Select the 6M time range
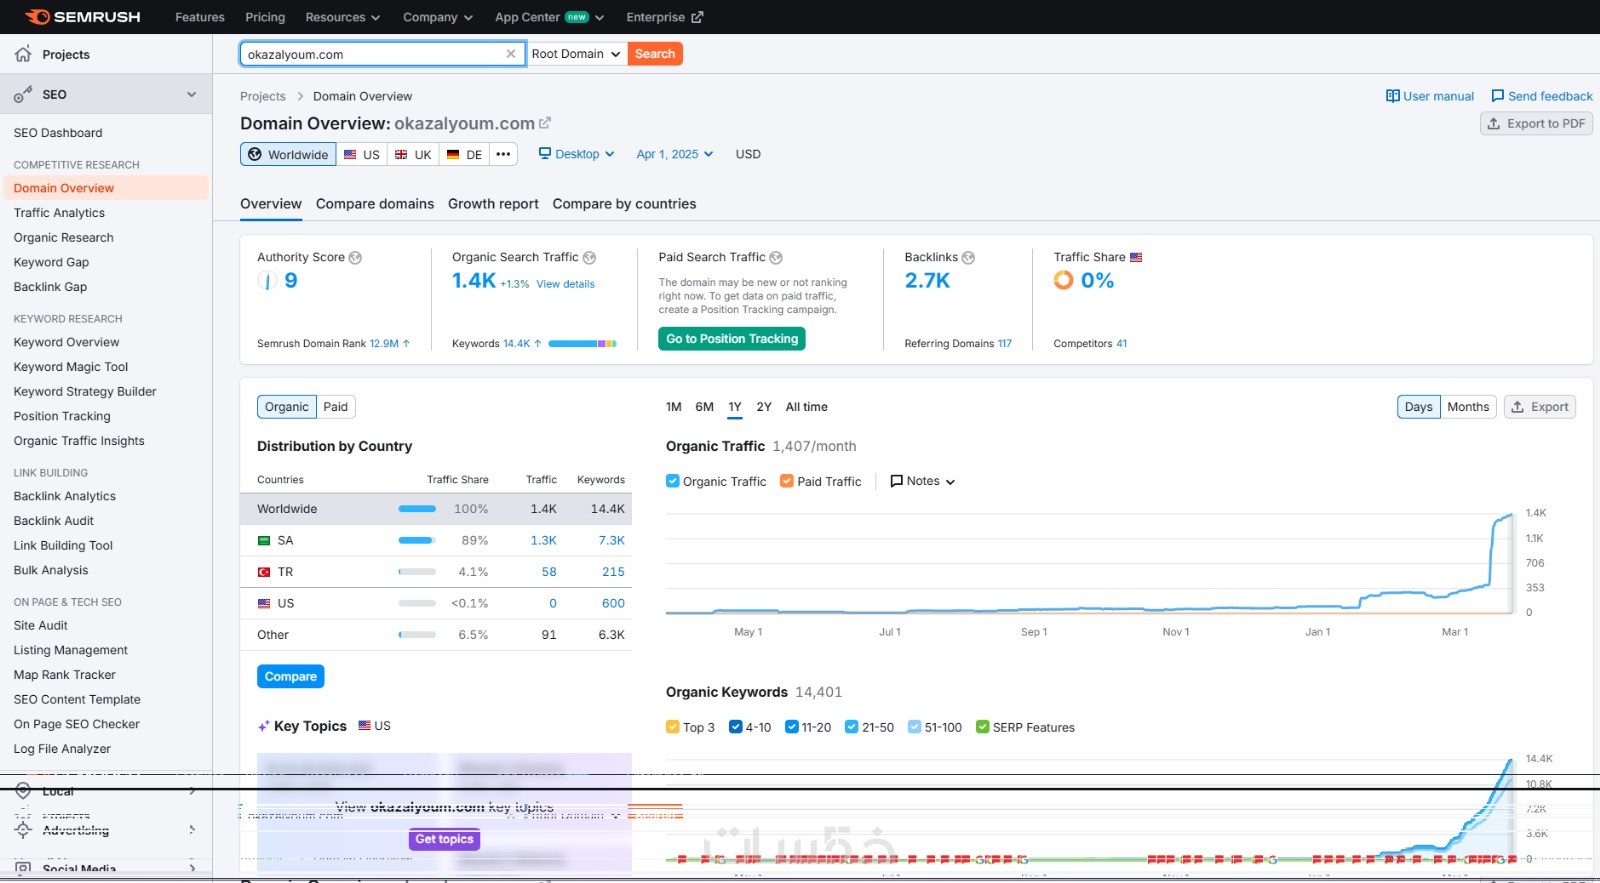The height and width of the screenshot is (883, 1600). point(705,407)
